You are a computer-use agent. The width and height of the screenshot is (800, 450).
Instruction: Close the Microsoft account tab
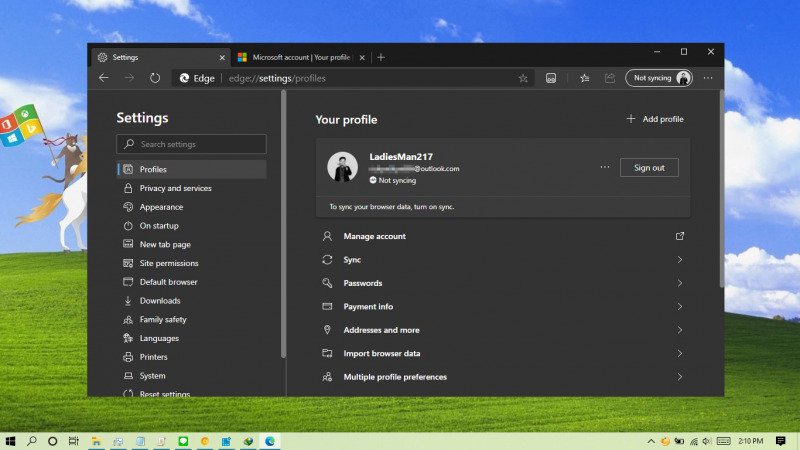coord(362,58)
